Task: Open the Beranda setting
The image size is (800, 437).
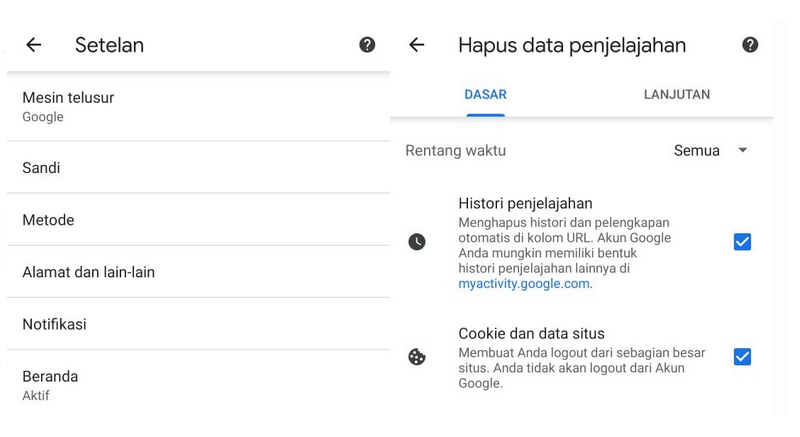Action: coord(198,385)
